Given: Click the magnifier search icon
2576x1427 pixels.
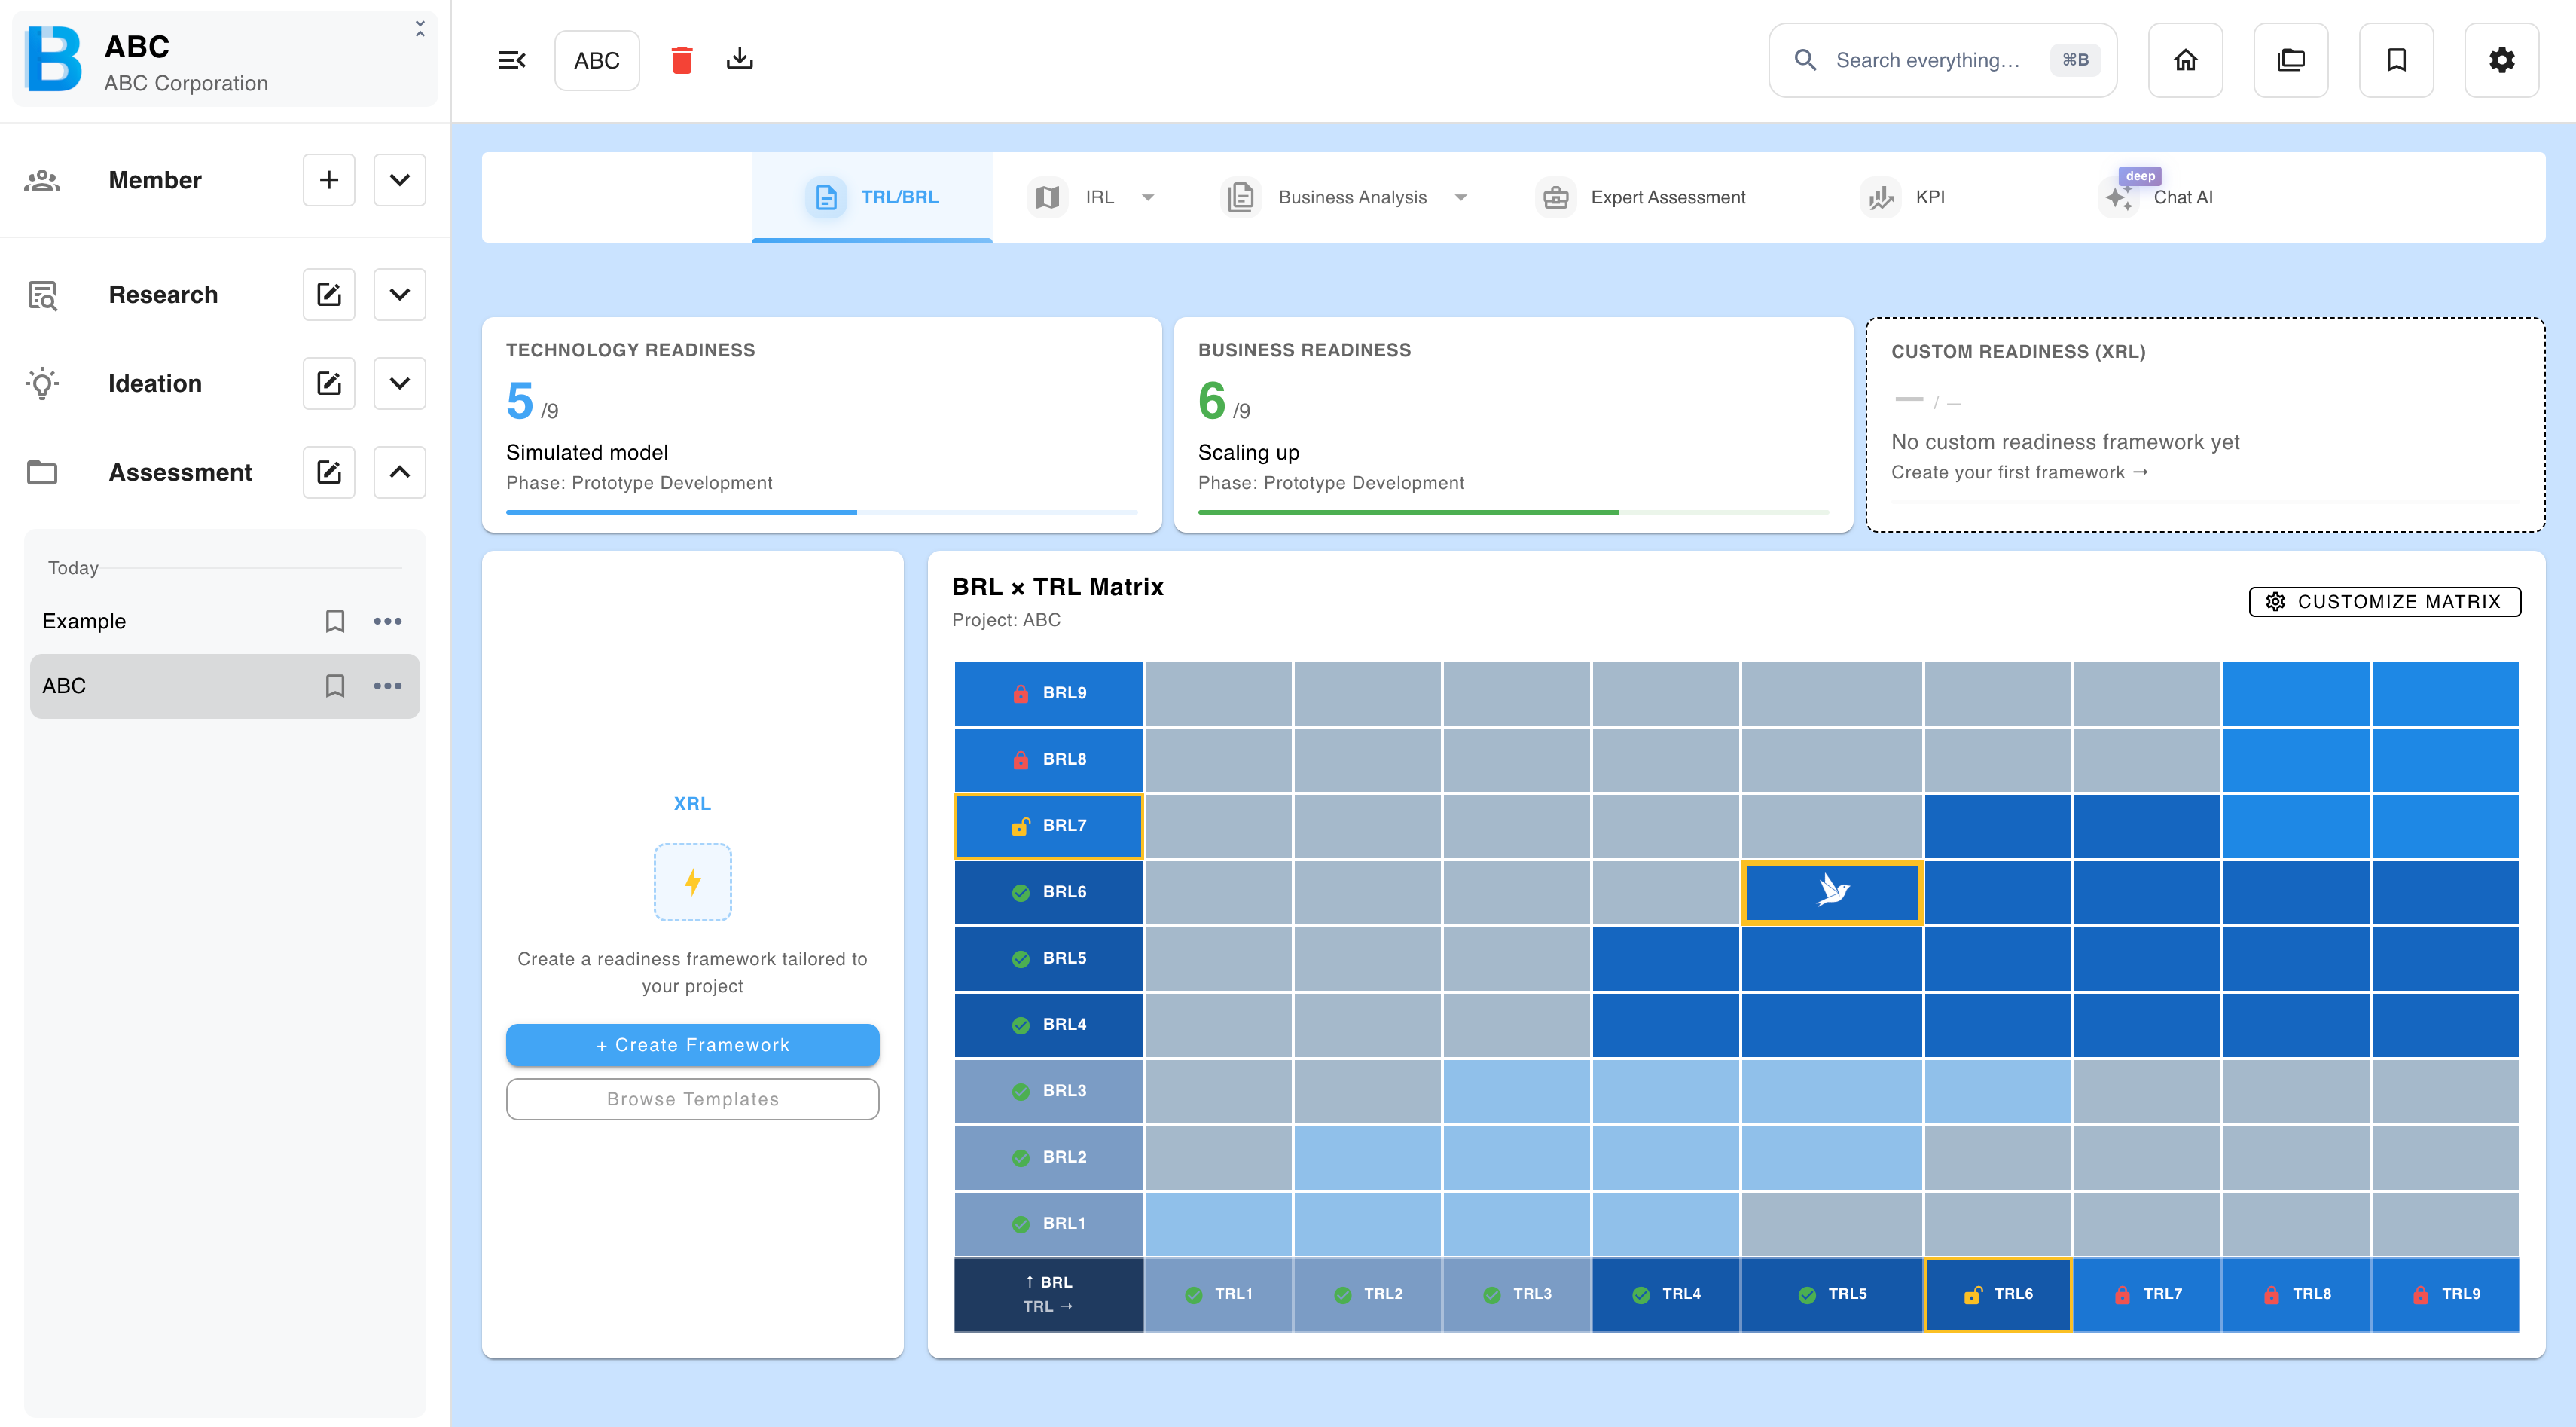Looking at the screenshot, I should pyautogui.click(x=1805, y=60).
